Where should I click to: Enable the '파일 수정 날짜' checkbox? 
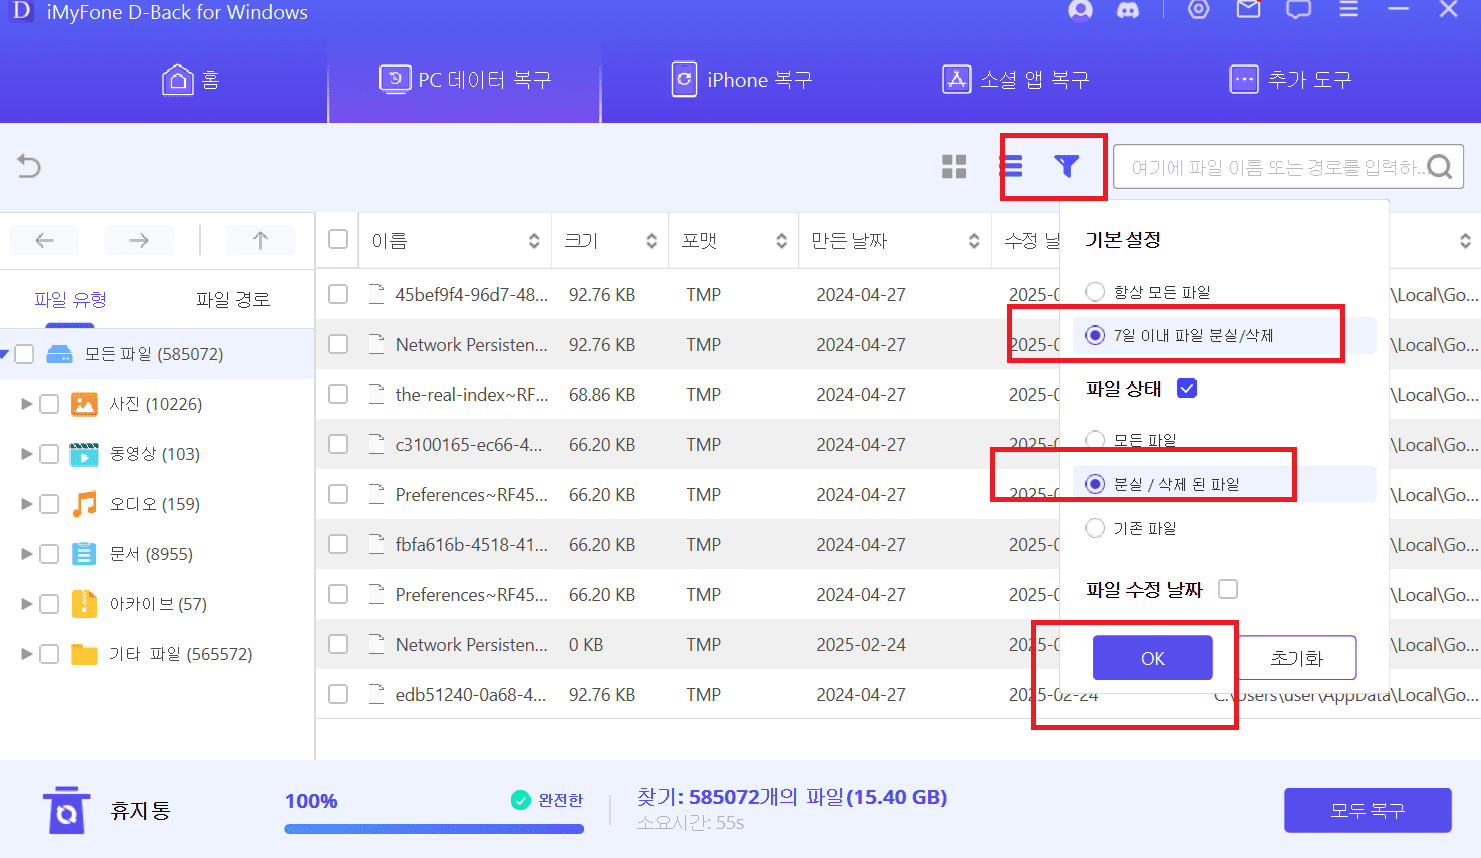click(1228, 590)
